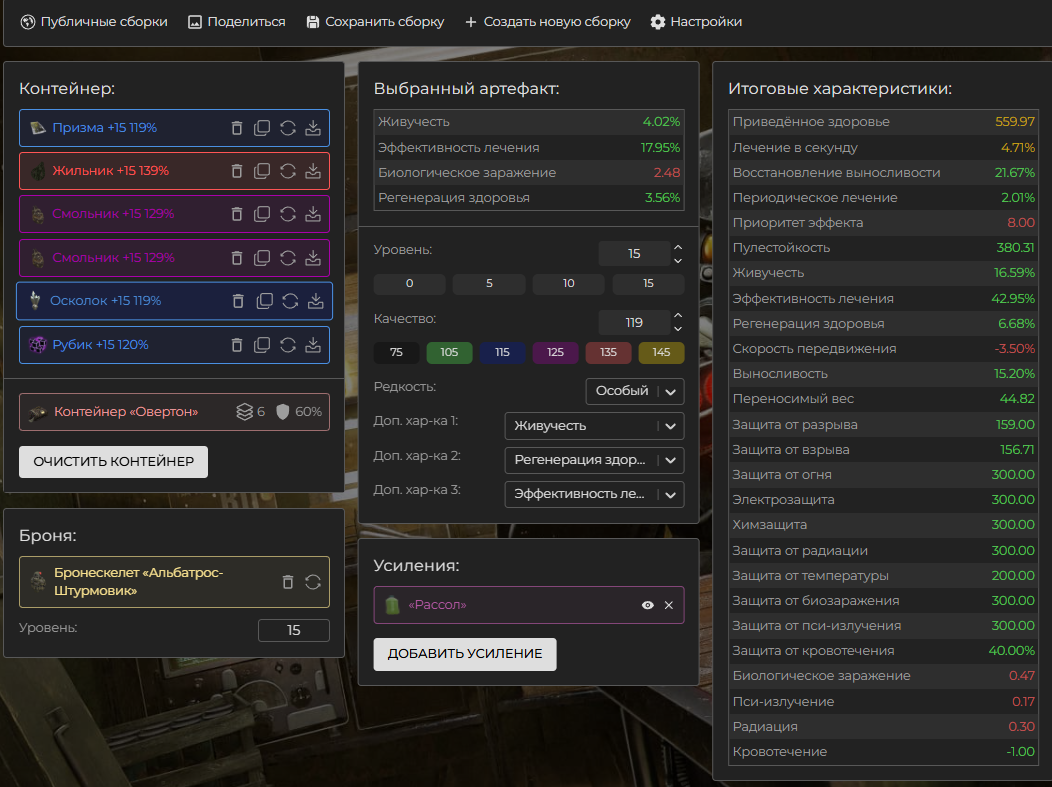
Task: Click the Скорость передвижения stat row
Action: coord(884,349)
